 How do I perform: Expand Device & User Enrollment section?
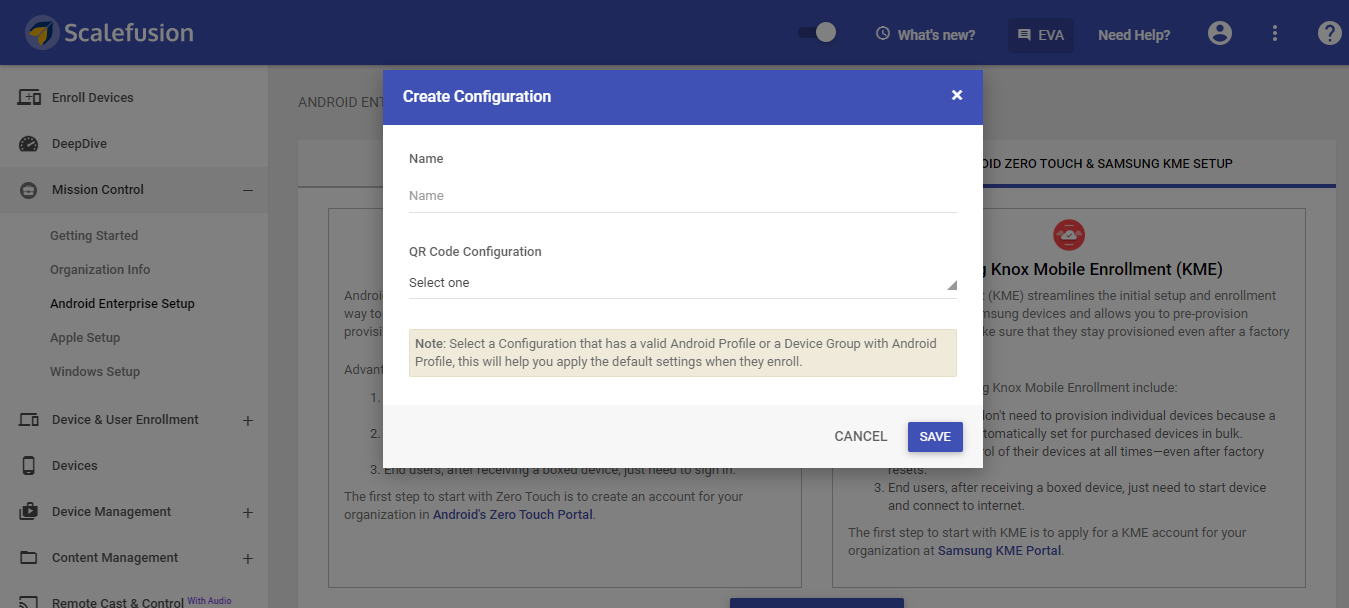click(x=248, y=420)
